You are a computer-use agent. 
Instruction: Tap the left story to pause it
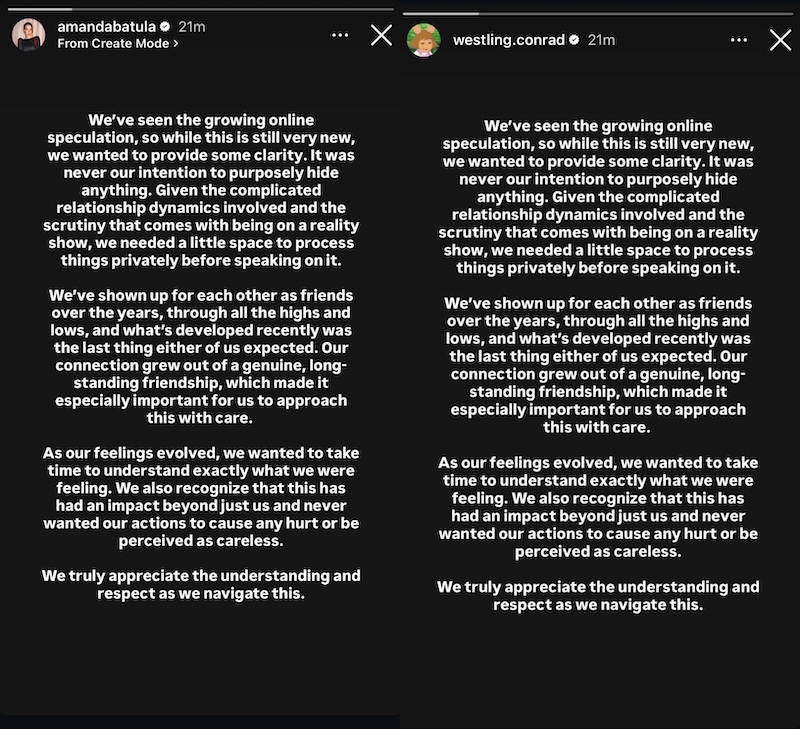point(200,400)
